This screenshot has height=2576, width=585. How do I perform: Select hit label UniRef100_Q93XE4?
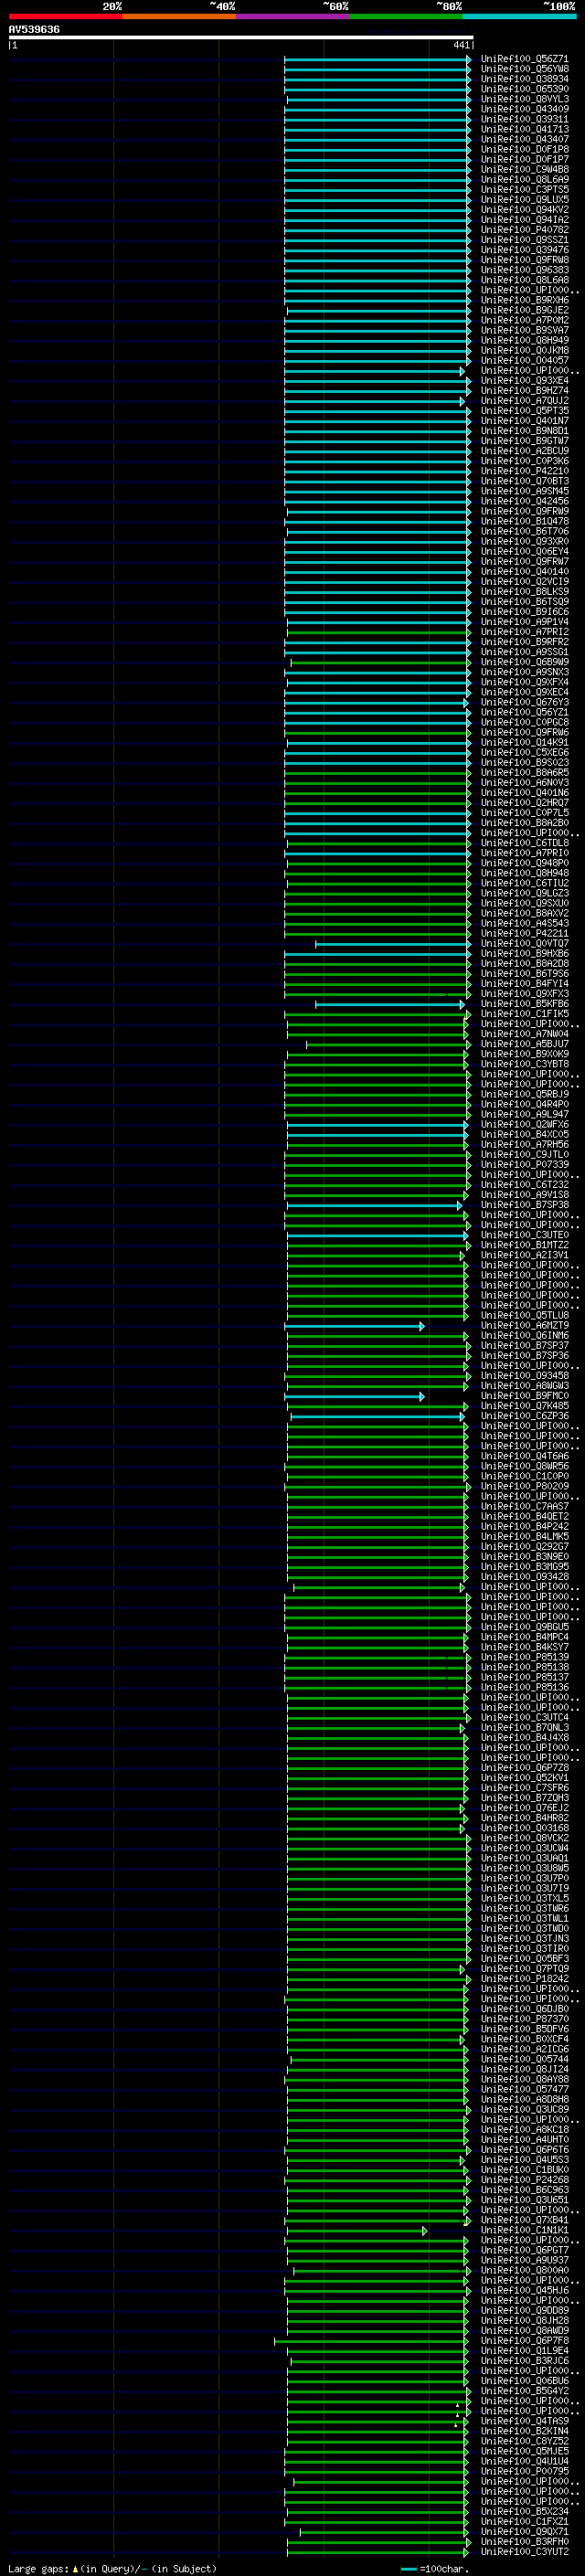[x=524, y=380]
